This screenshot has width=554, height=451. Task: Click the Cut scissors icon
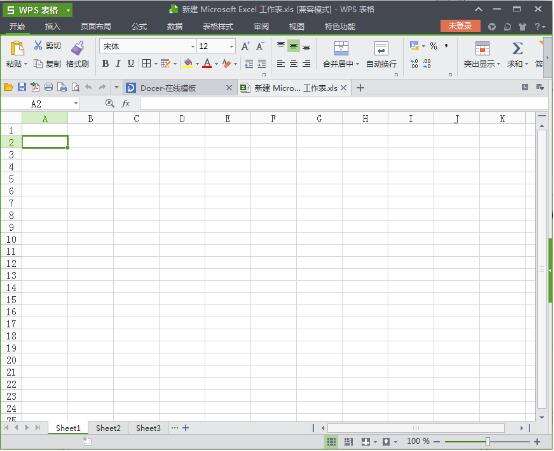click(38, 46)
